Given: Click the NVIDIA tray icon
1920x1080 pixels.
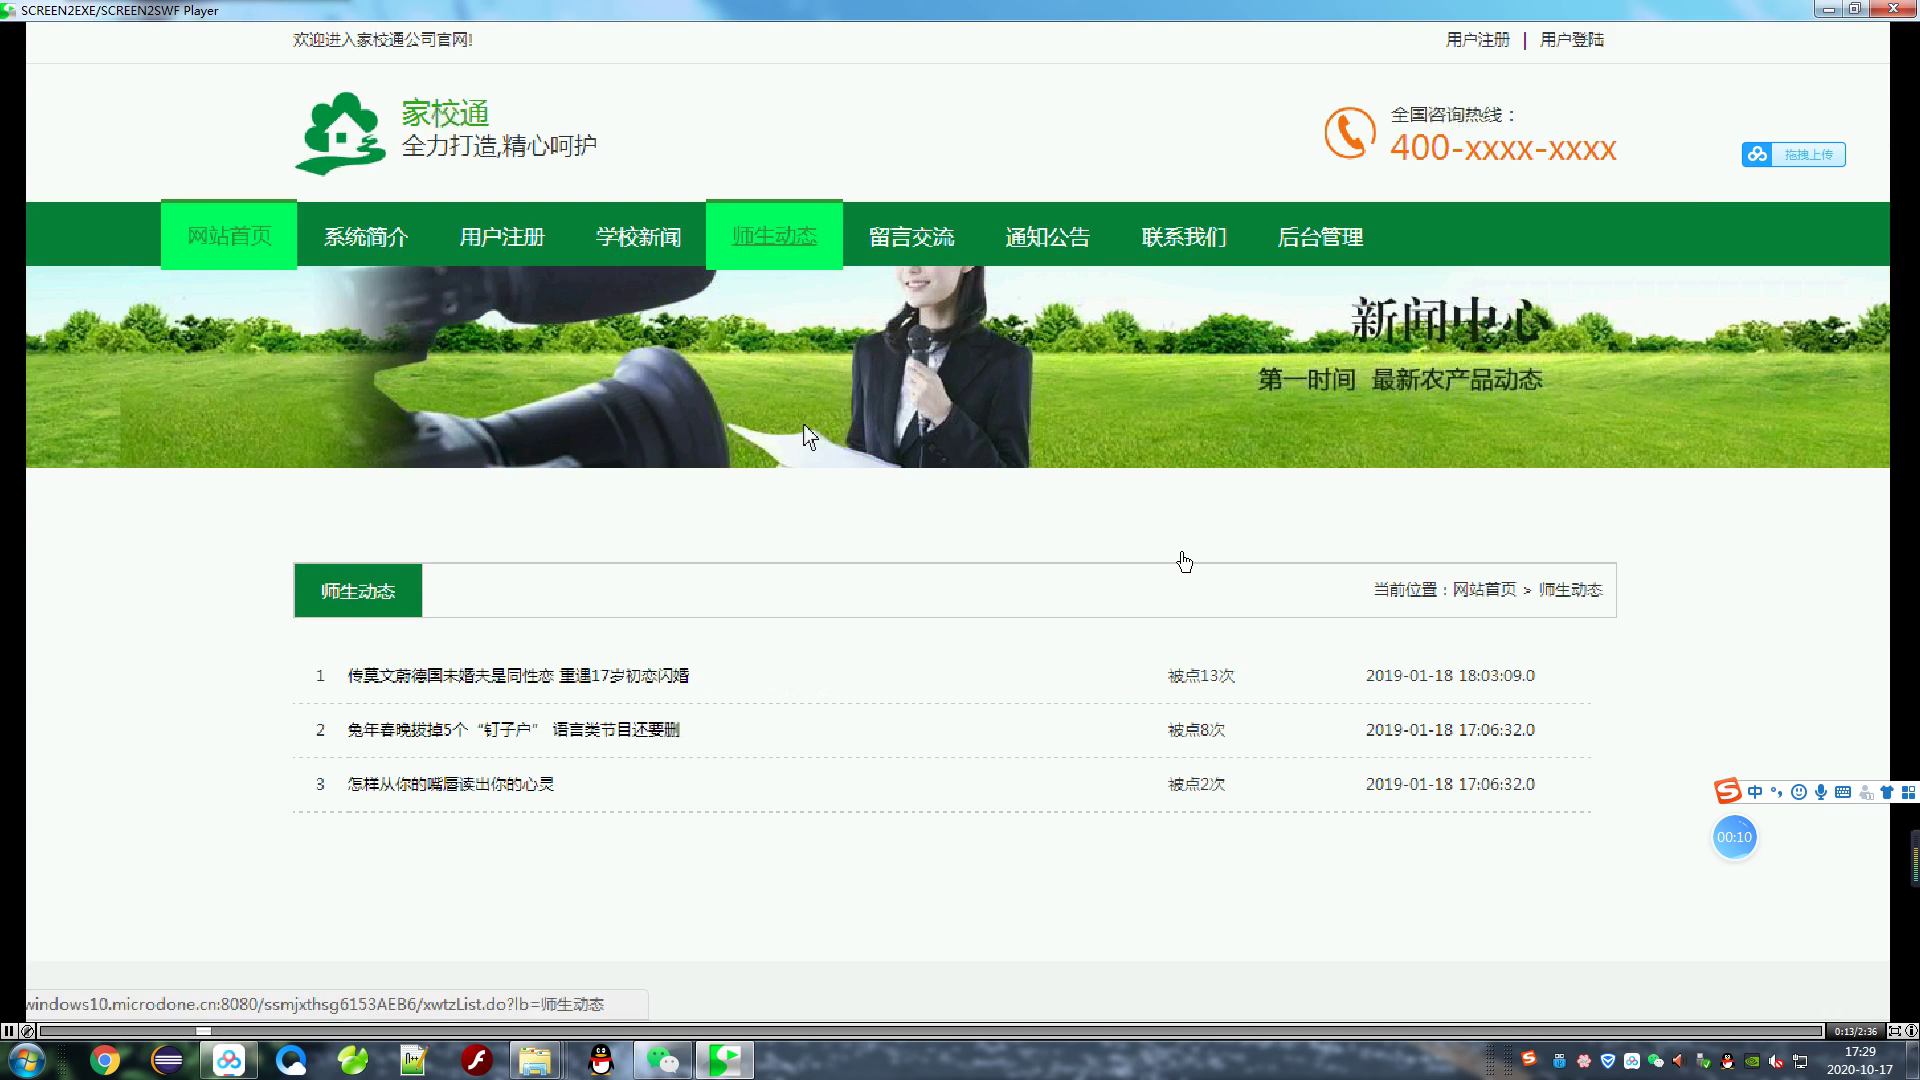Looking at the screenshot, I should click(1752, 1061).
